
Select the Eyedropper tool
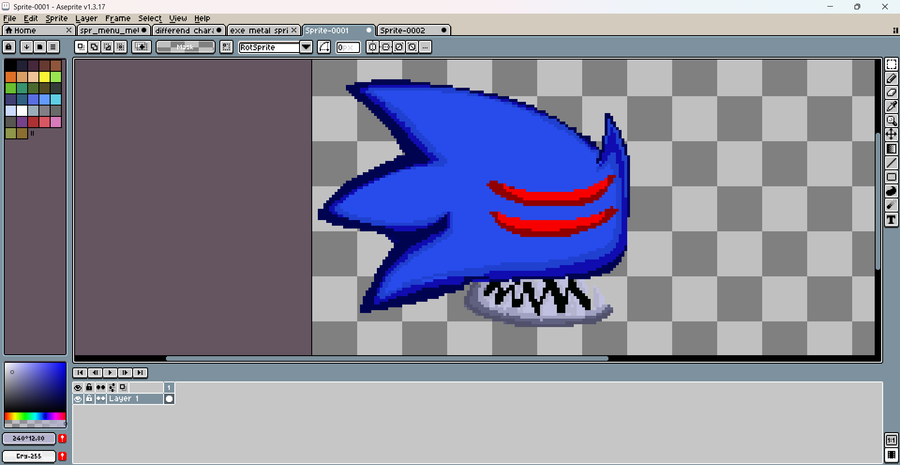point(891,106)
